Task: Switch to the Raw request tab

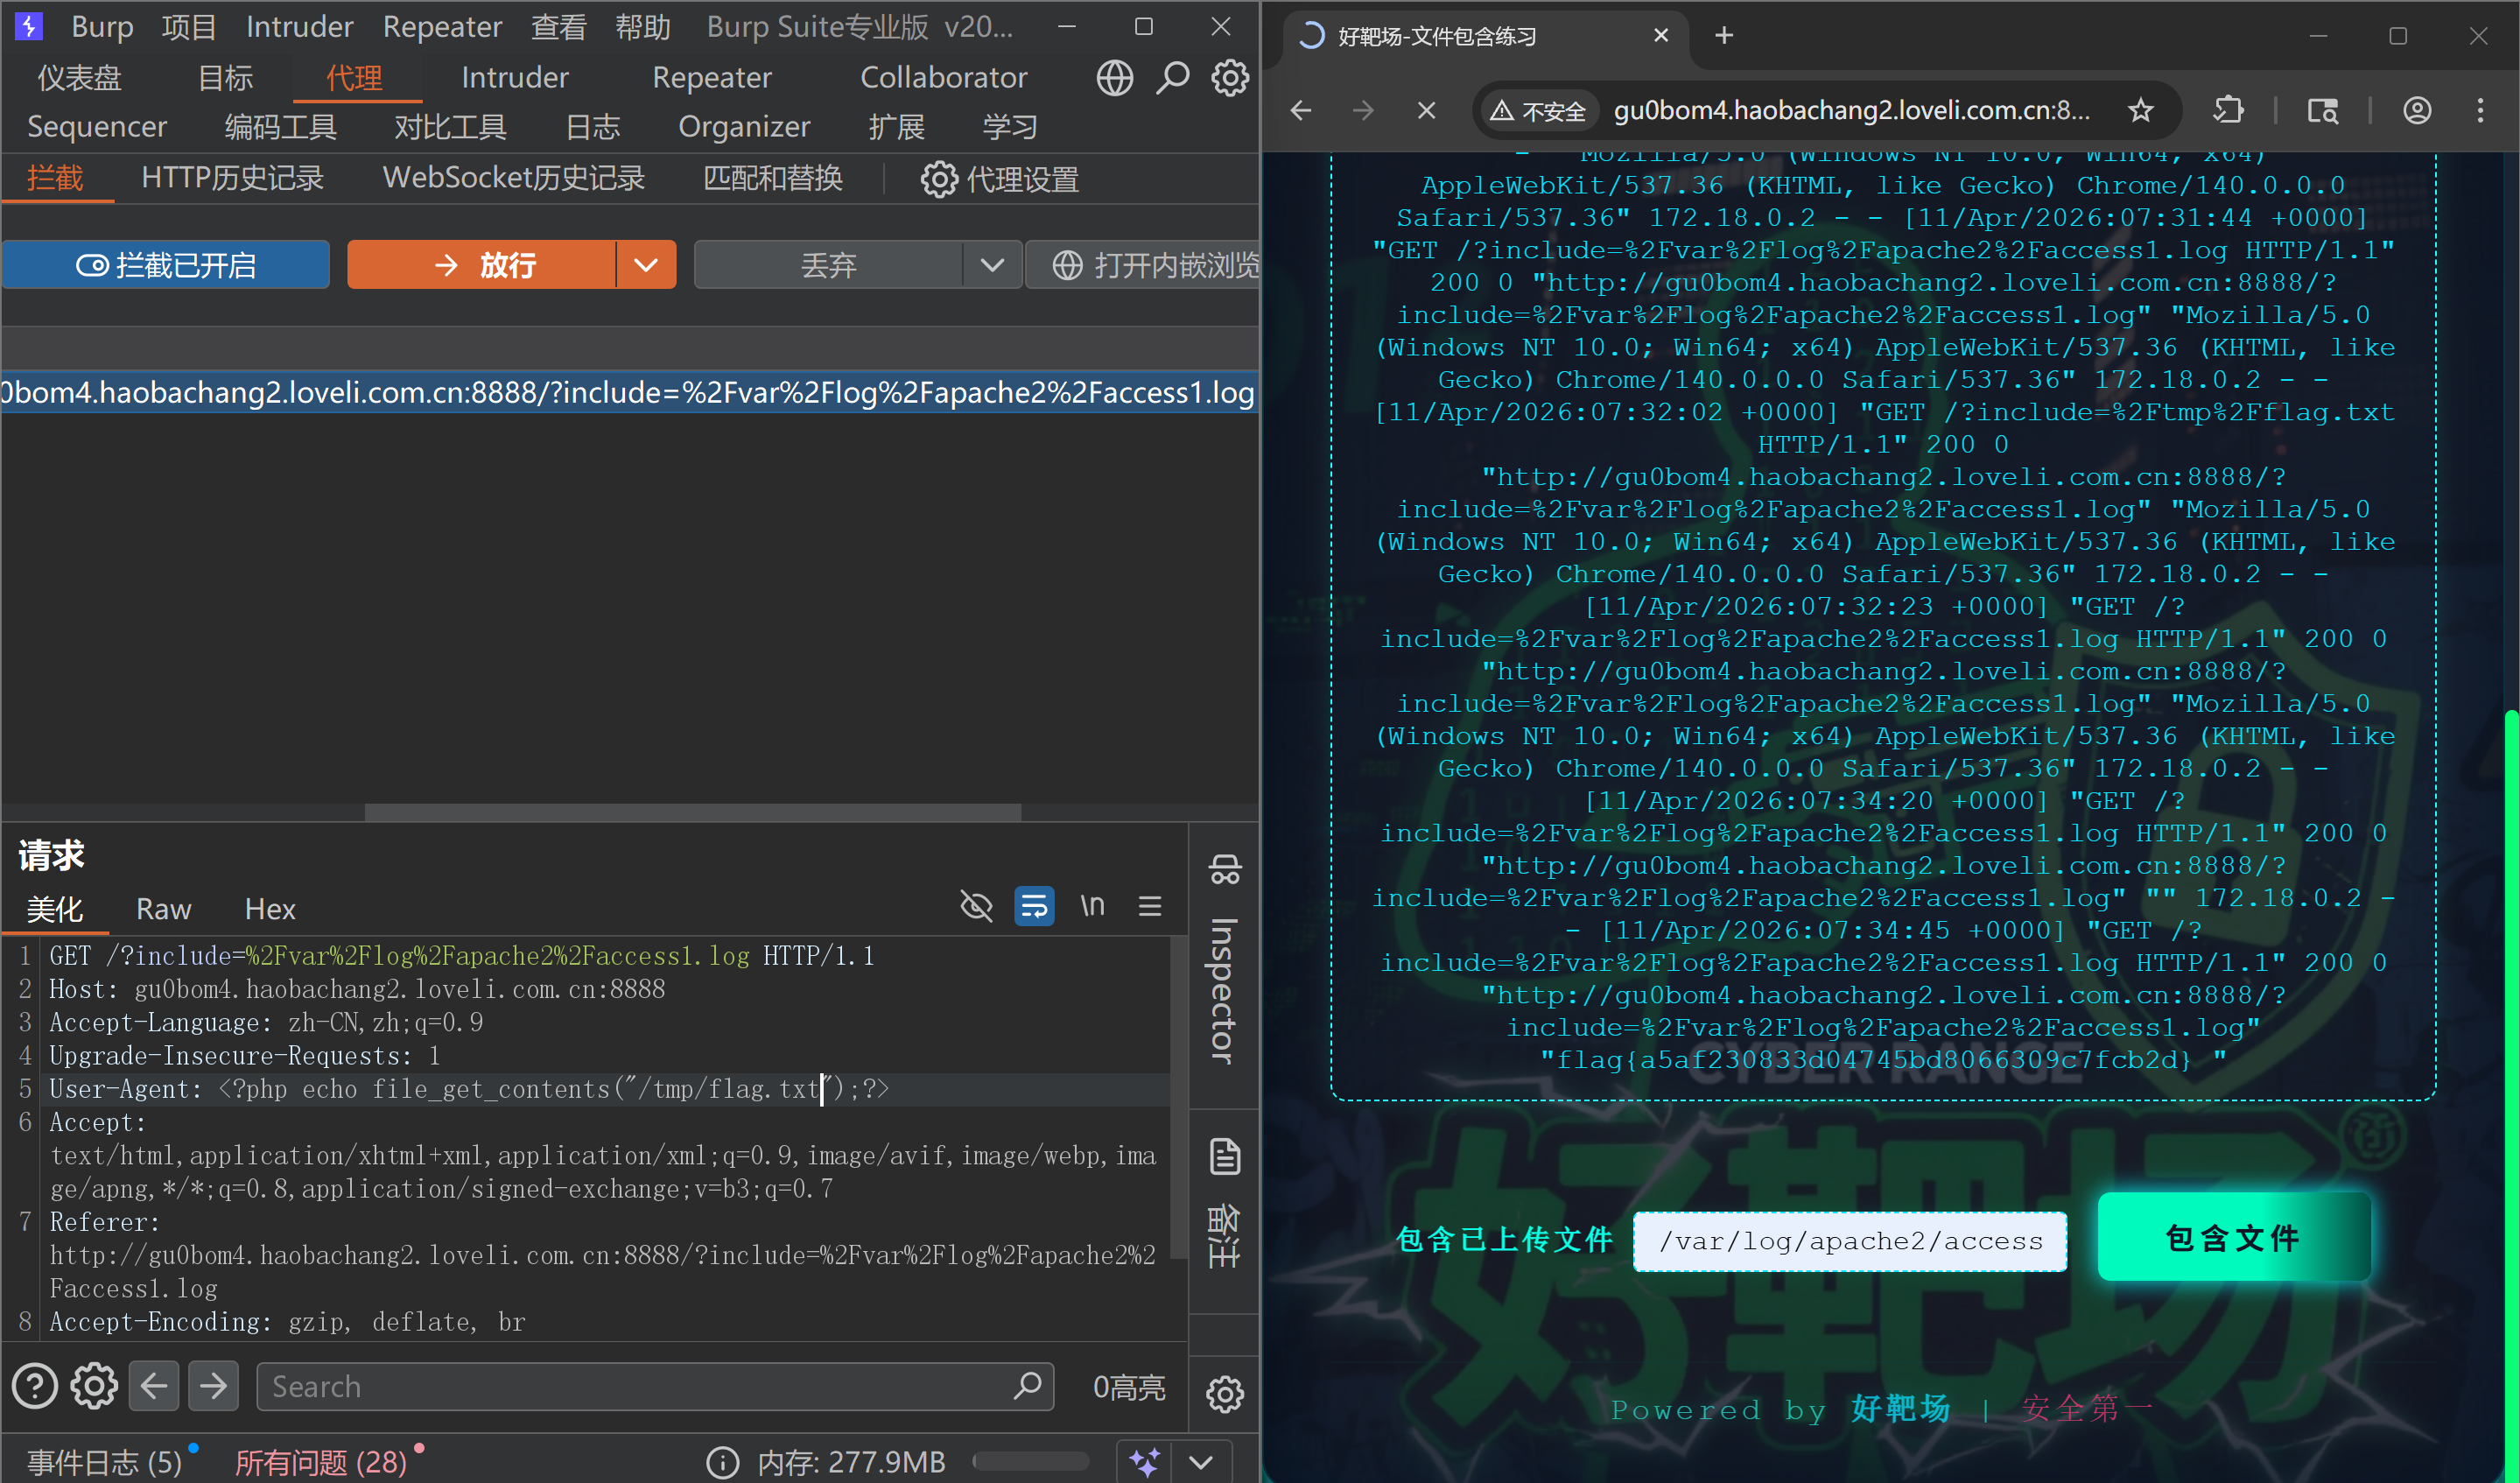Action: click(x=163, y=909)
